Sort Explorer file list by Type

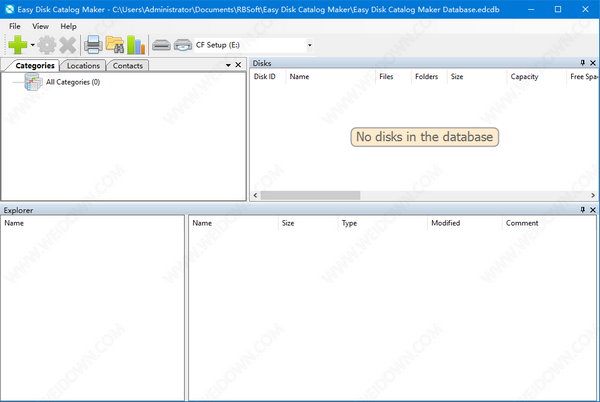(383, 223)
